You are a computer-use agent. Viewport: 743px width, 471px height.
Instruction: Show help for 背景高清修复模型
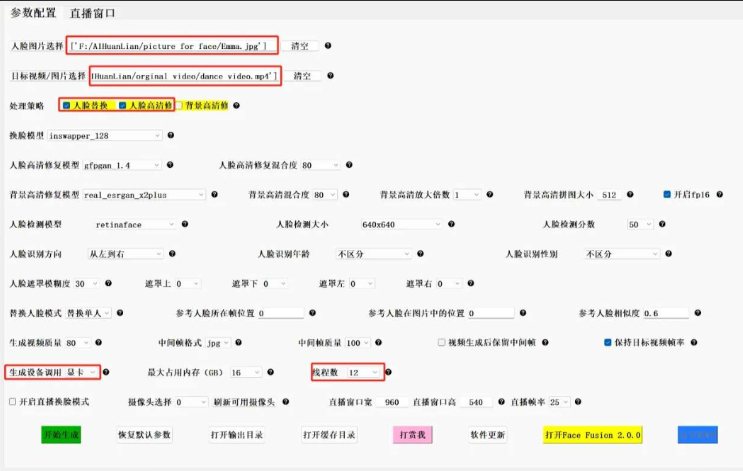tap(214, 194)
